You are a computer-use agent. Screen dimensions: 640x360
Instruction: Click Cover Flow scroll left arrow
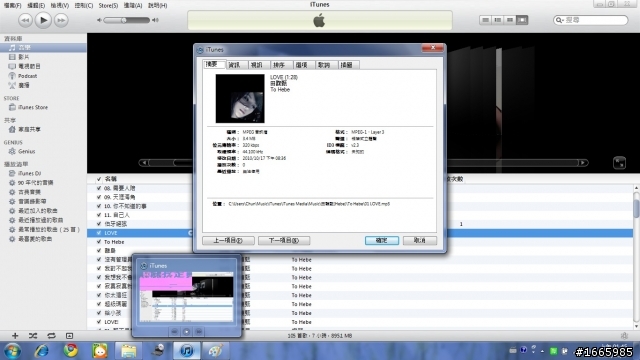[x=144, y=162]
